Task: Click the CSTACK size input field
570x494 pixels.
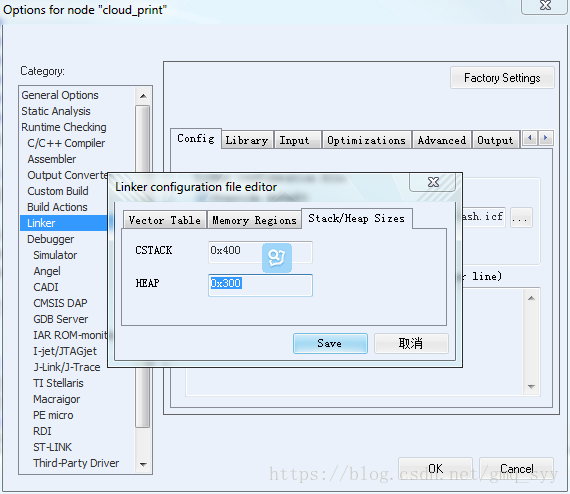Action: 260,252
